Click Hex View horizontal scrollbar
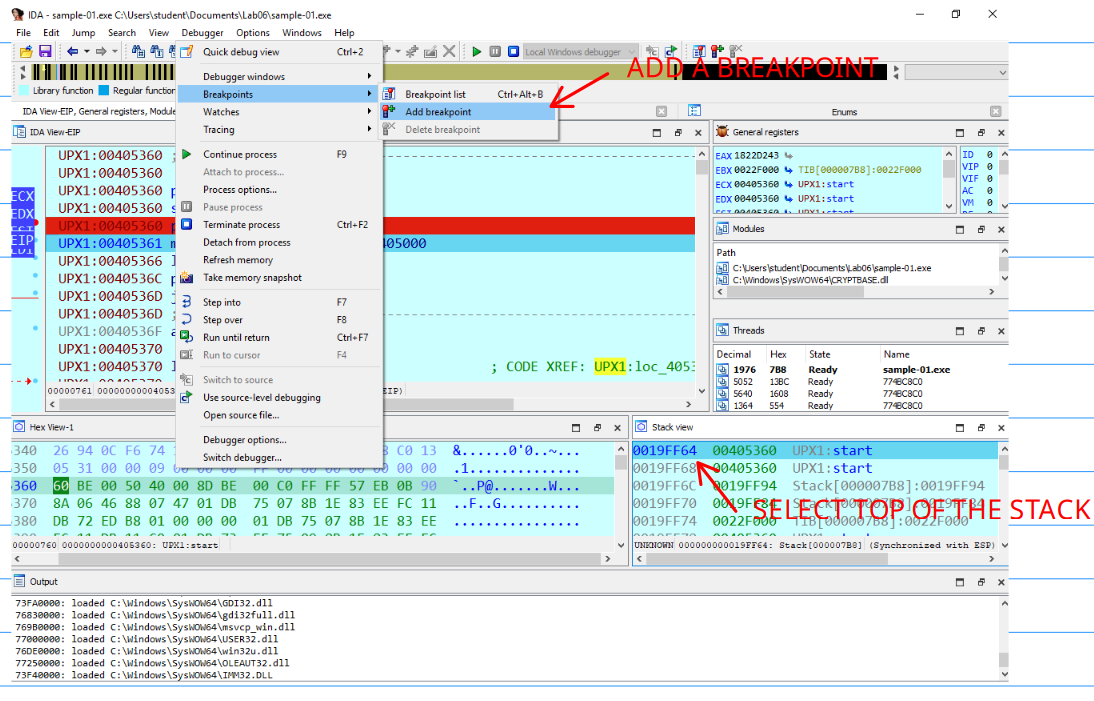Viewport: 1094px width, 701px height. [x=315, y=559]
